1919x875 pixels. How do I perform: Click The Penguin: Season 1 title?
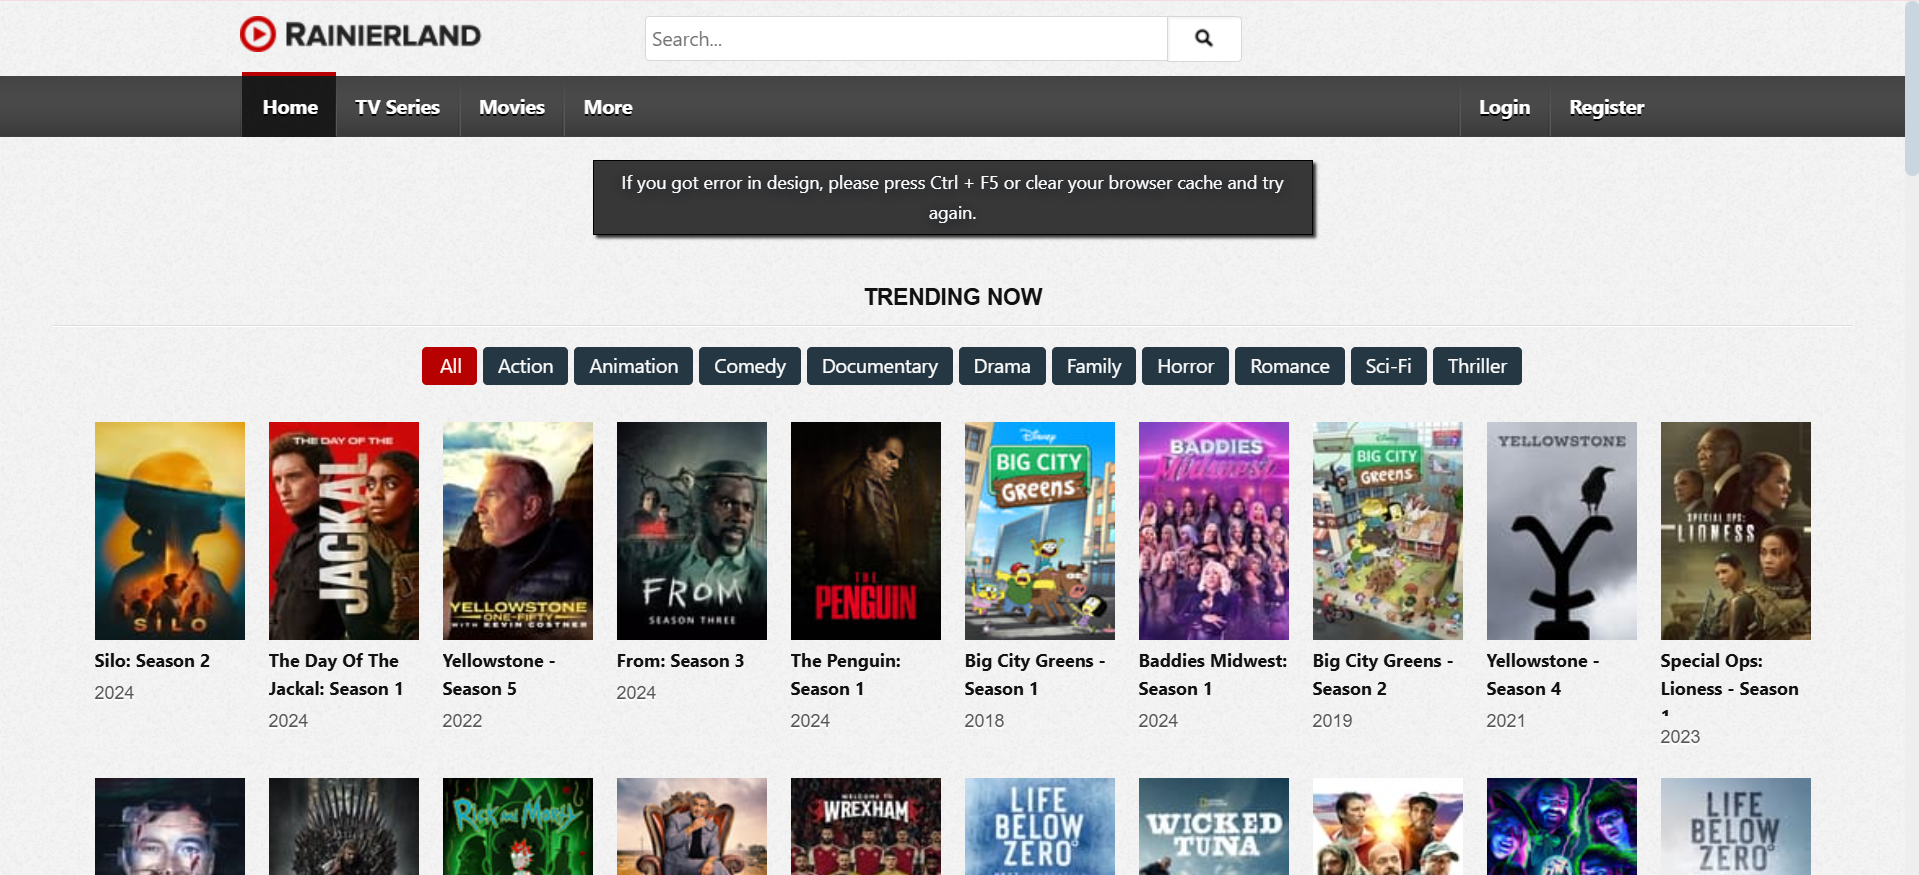pyautogui.click(x=846, y=675)
